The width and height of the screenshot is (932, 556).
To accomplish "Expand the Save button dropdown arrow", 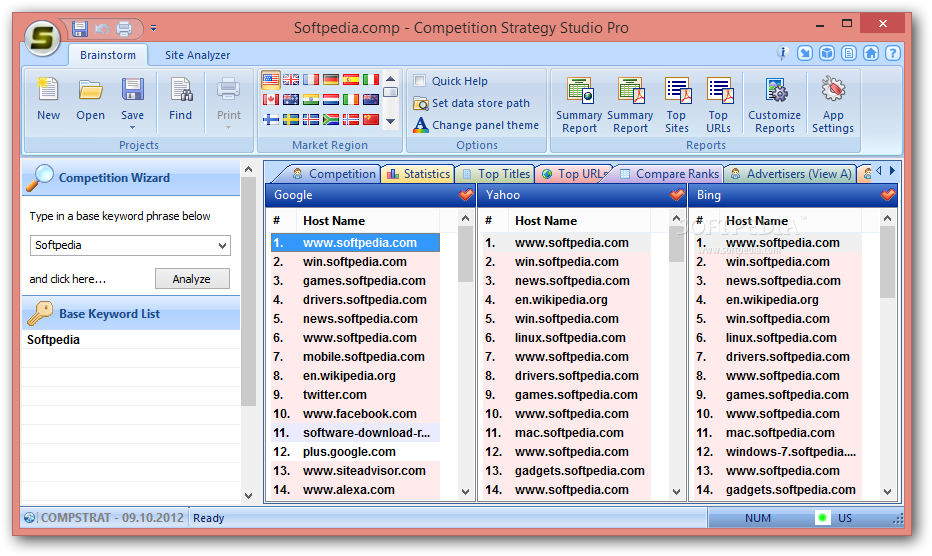I will click(133, 128).
